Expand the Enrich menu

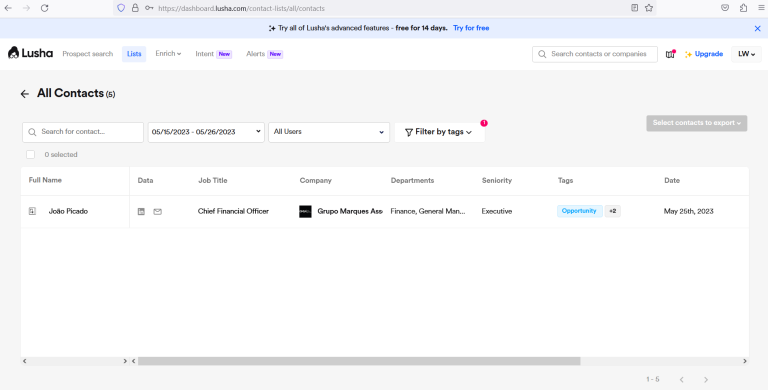(x=168, y=53)
